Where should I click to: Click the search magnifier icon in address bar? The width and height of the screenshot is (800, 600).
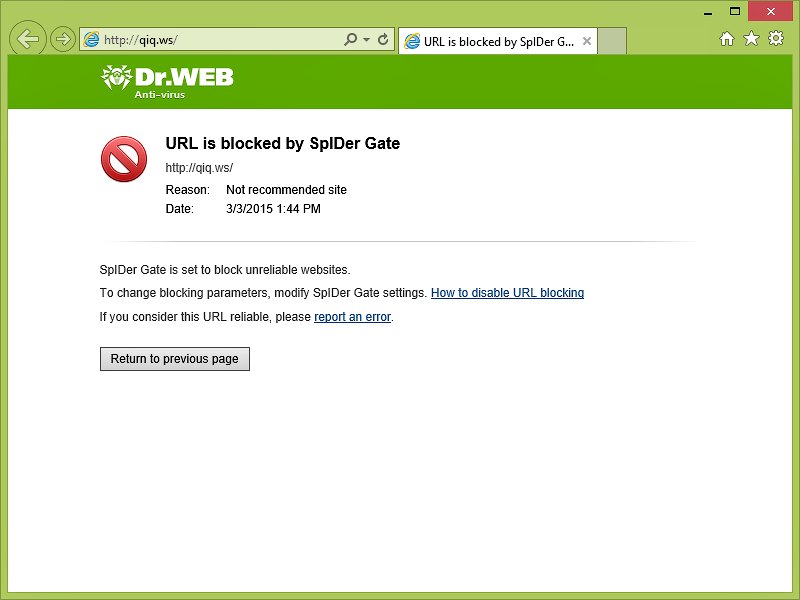pos(351,39)
